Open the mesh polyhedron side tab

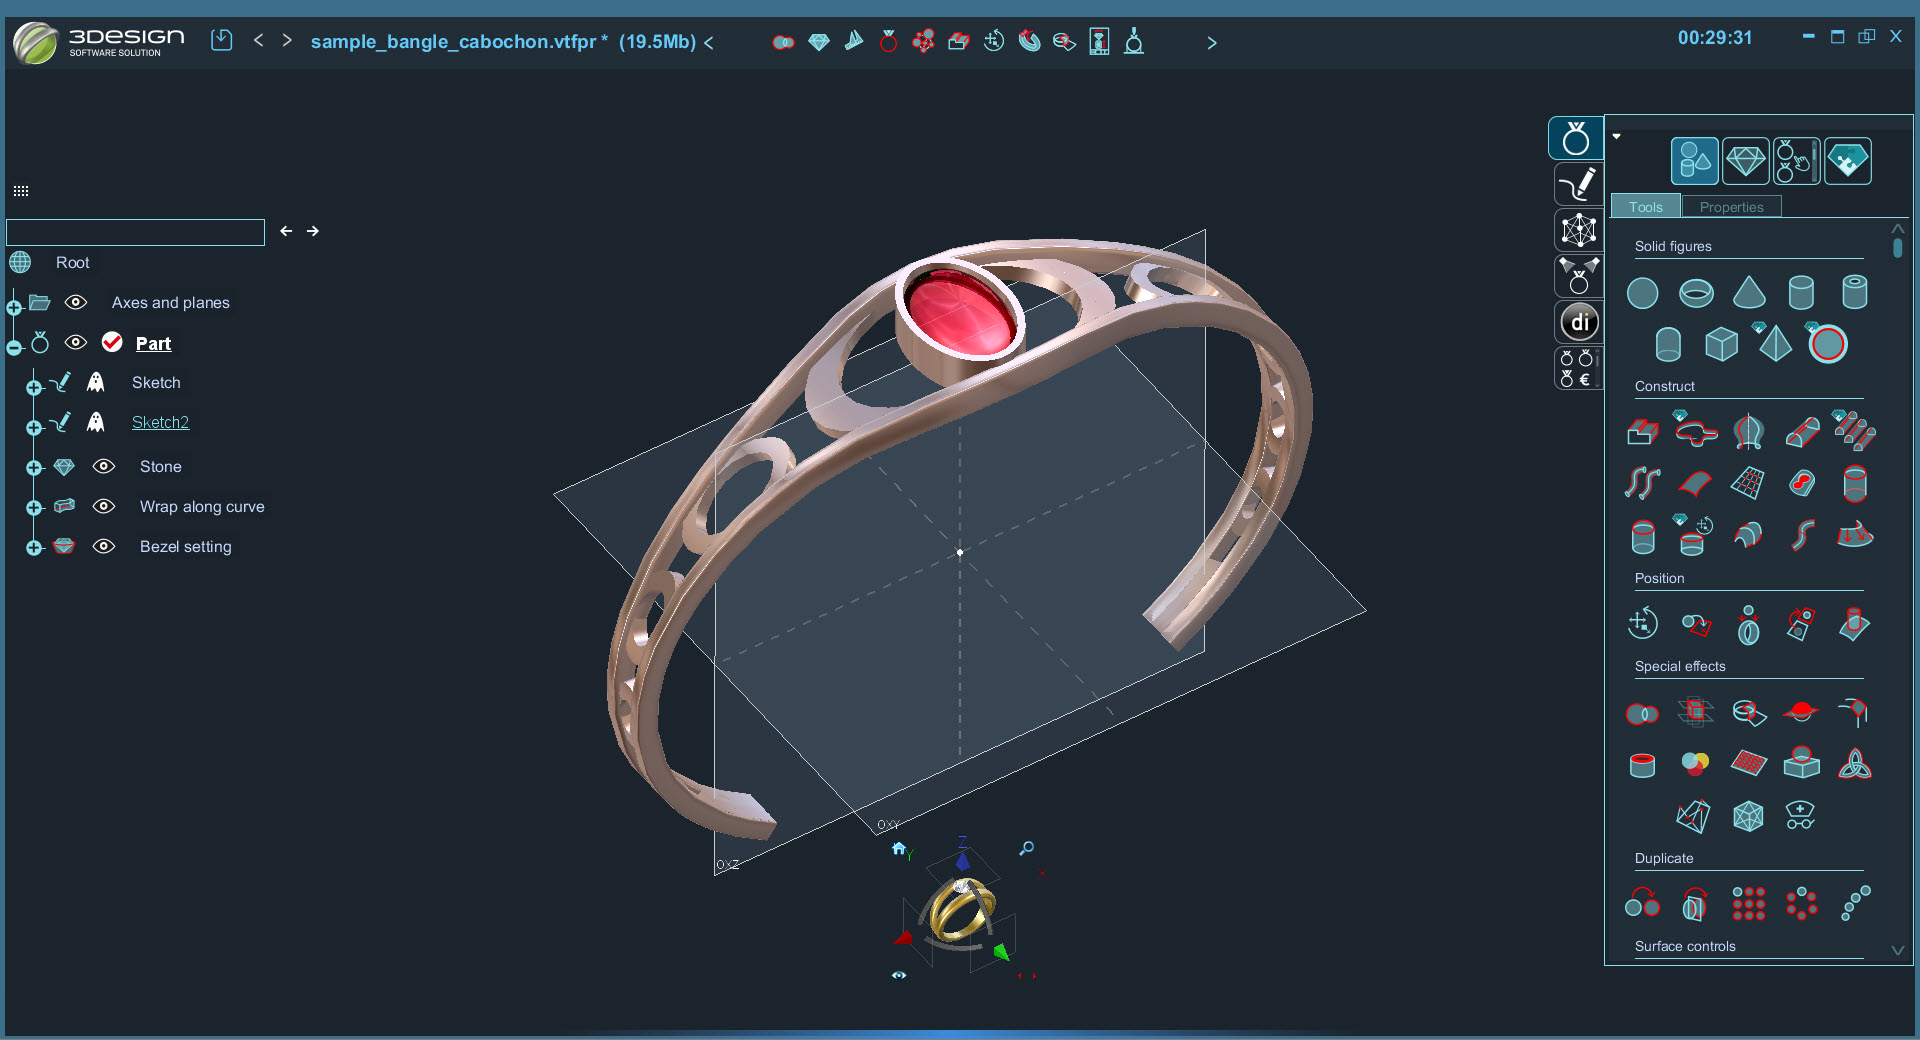click(1579, 230)
